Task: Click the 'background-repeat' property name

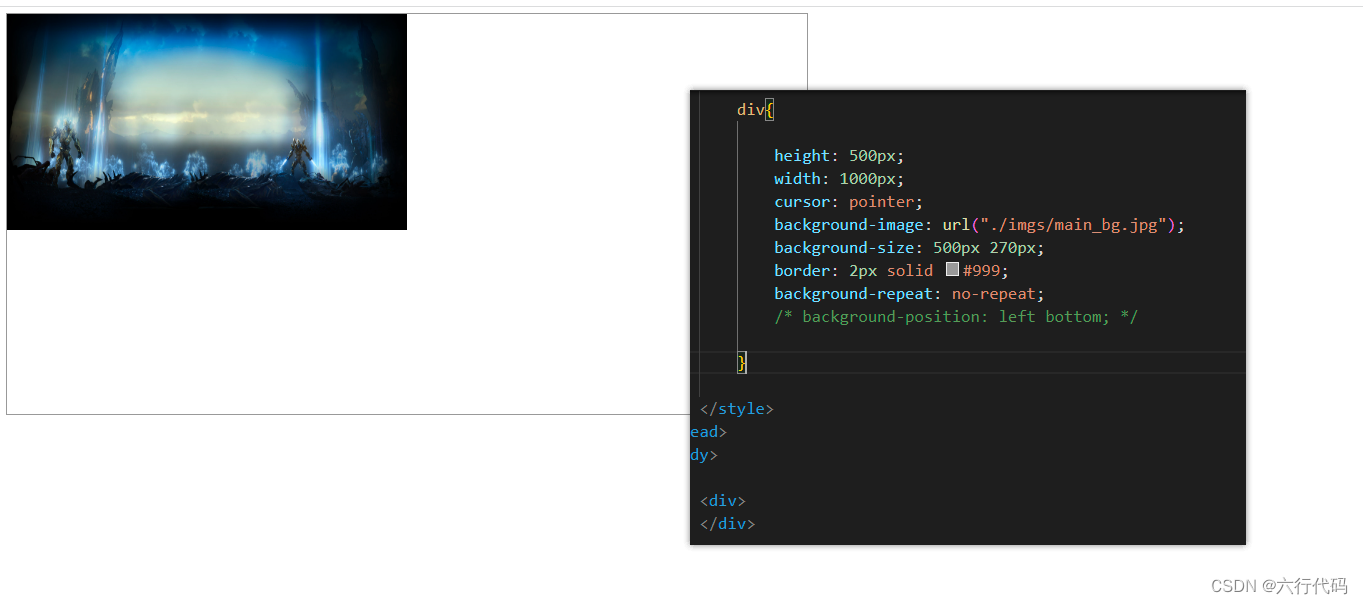Action: click(x=854, y=293)
